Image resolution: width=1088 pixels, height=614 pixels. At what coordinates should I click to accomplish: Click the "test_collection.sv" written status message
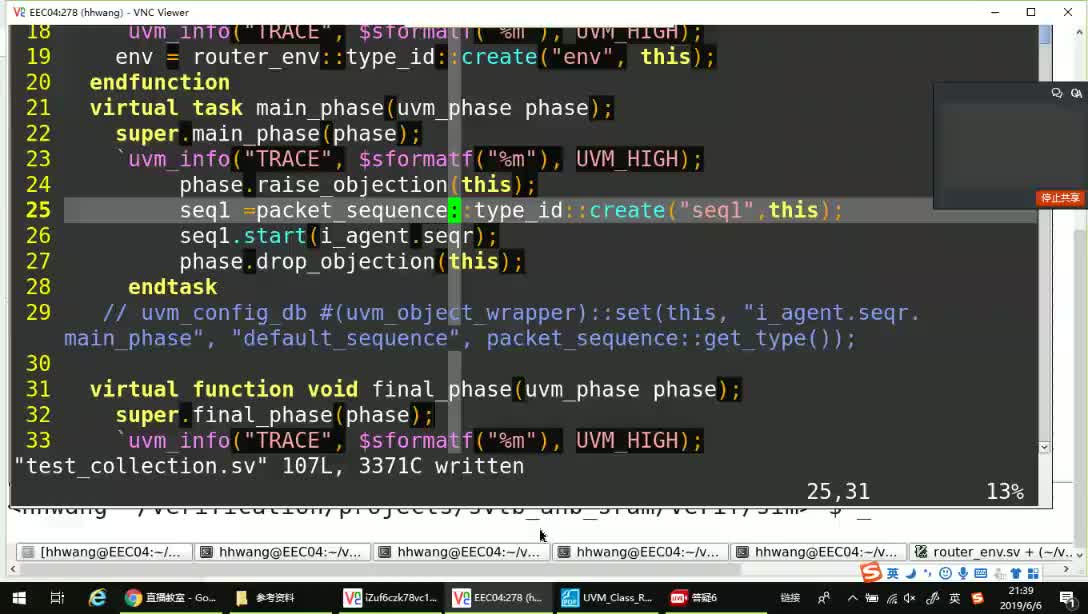pyautogui.click(x=269, y=466)
